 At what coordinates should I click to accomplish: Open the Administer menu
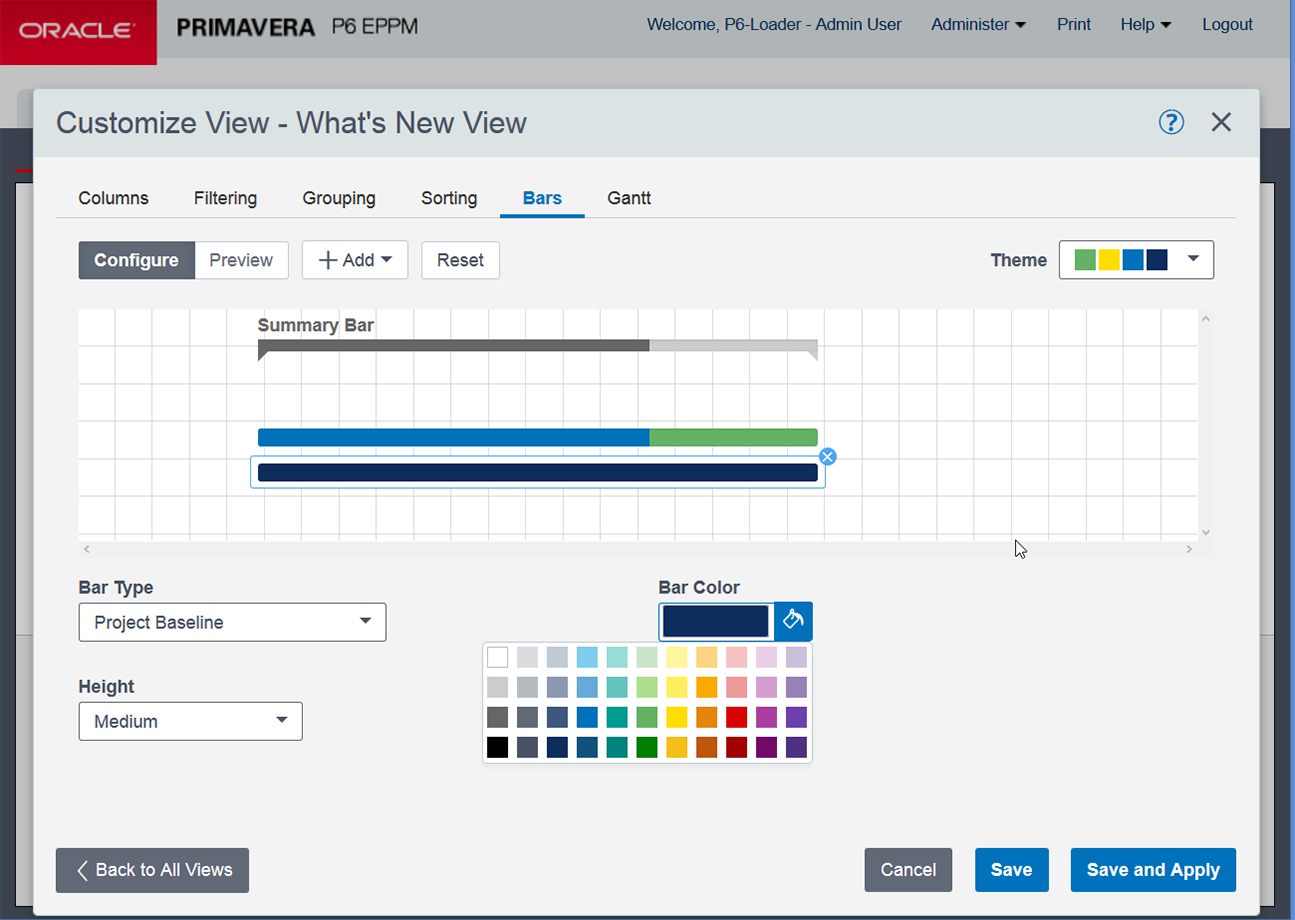tap(978, 25)
